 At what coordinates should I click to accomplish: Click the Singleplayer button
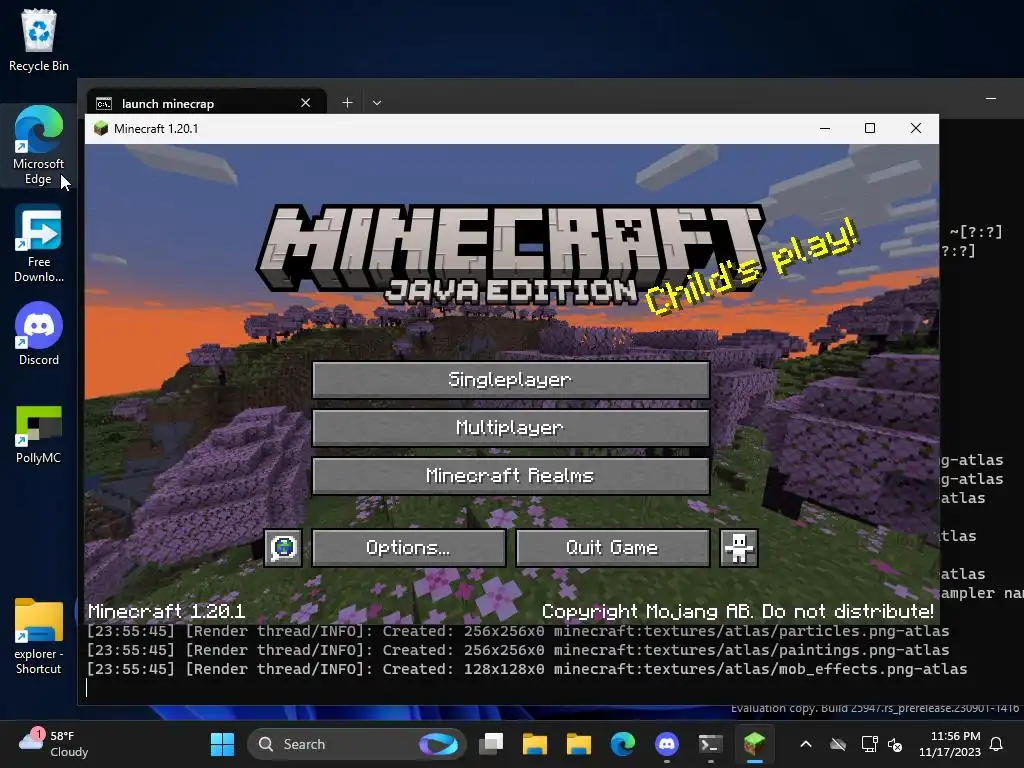point(511,379)
